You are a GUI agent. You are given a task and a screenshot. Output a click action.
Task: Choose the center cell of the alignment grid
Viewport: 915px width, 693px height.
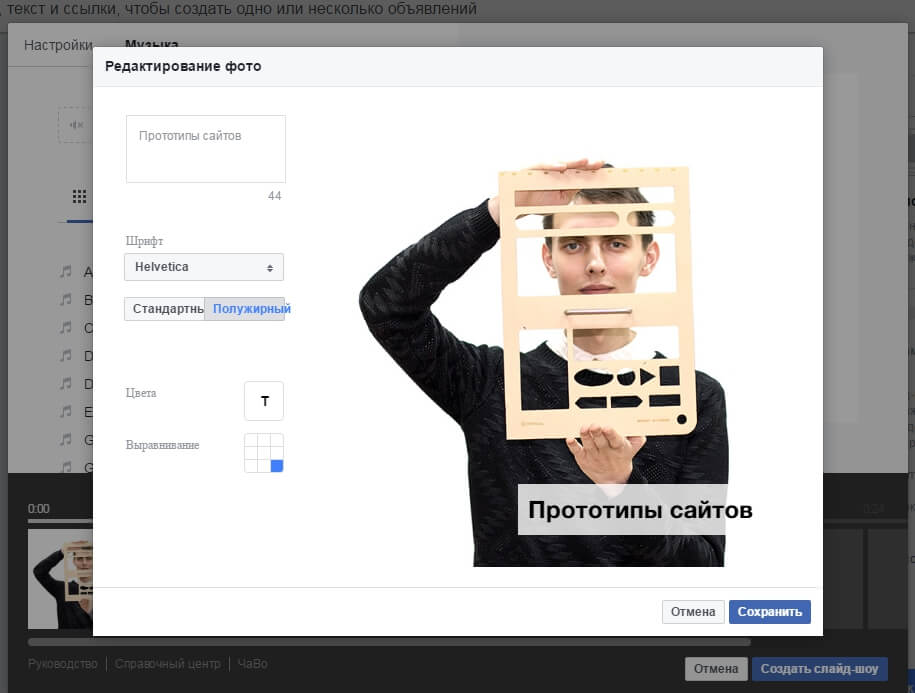click(x=264, y=453)
